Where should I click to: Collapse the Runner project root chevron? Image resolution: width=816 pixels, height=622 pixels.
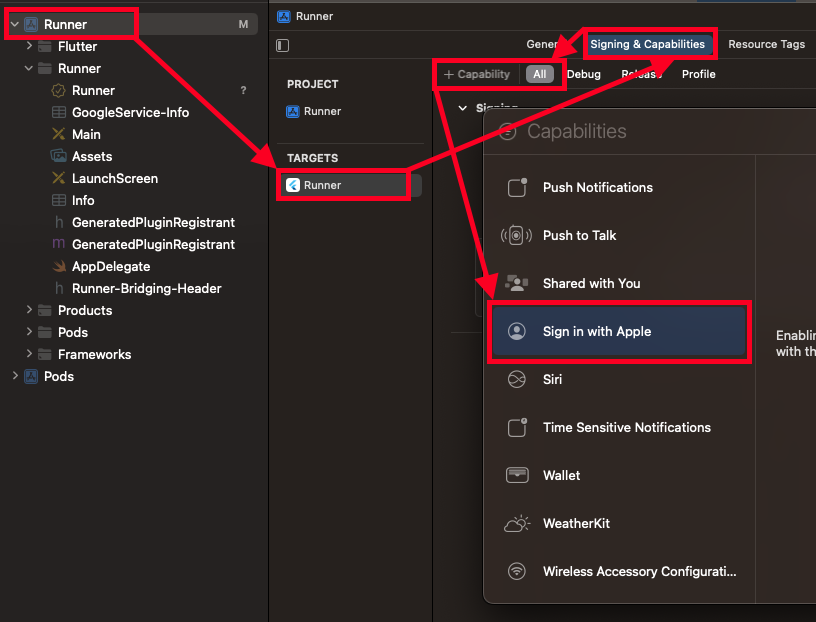[x=15, y=24]
